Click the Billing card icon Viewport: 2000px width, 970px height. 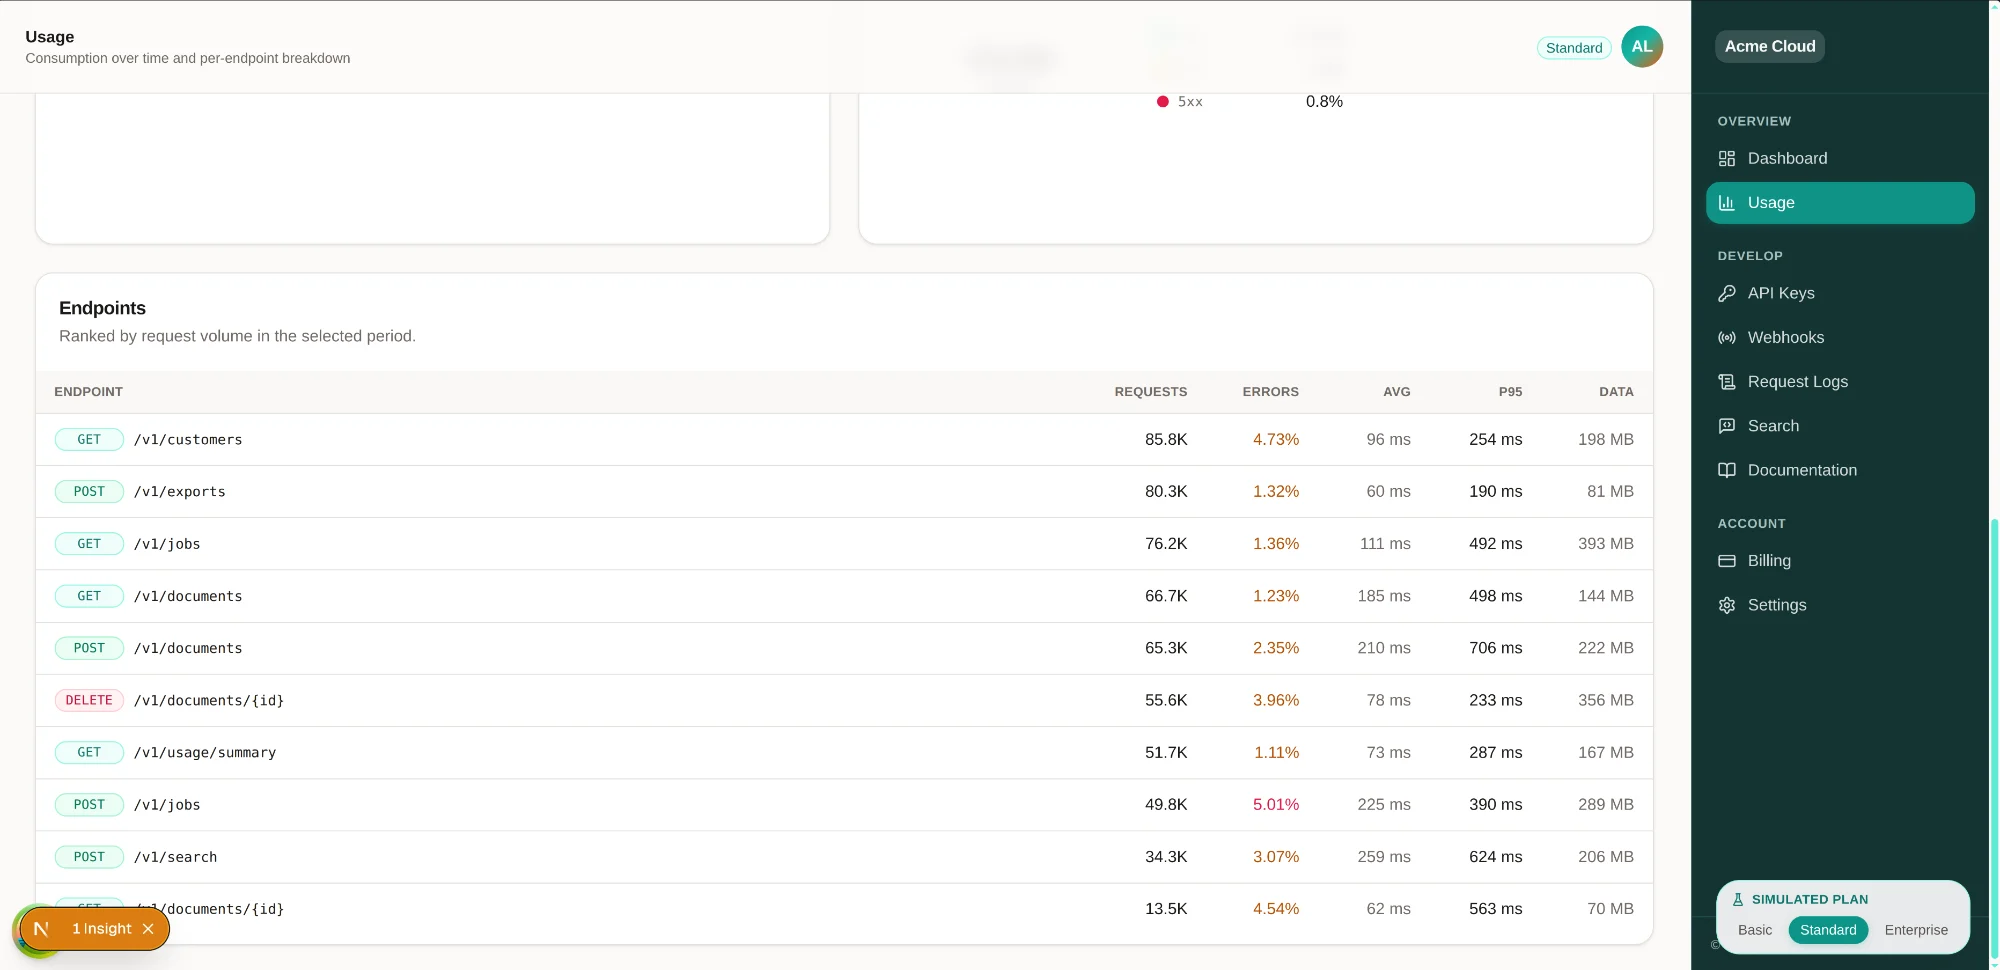(1727, 560)
